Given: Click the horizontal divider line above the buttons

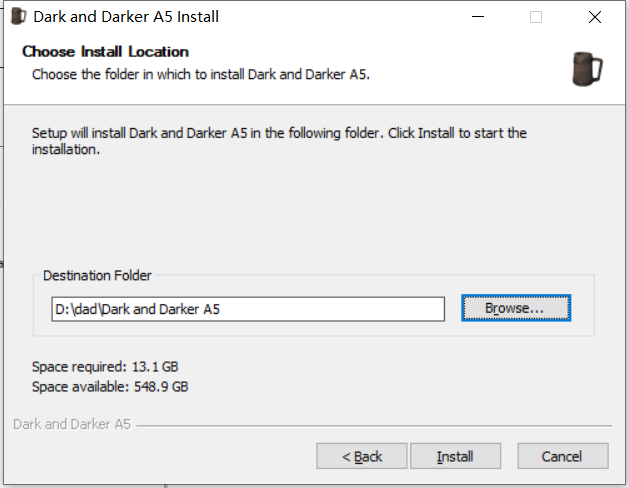Looking at the screenshot, I should click(374, 425).
